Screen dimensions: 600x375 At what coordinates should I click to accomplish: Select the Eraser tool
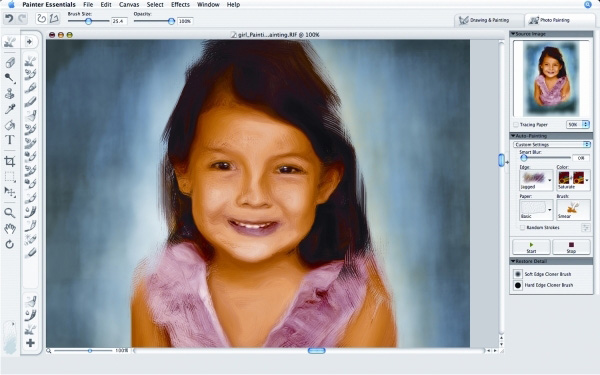pos(10,62)
